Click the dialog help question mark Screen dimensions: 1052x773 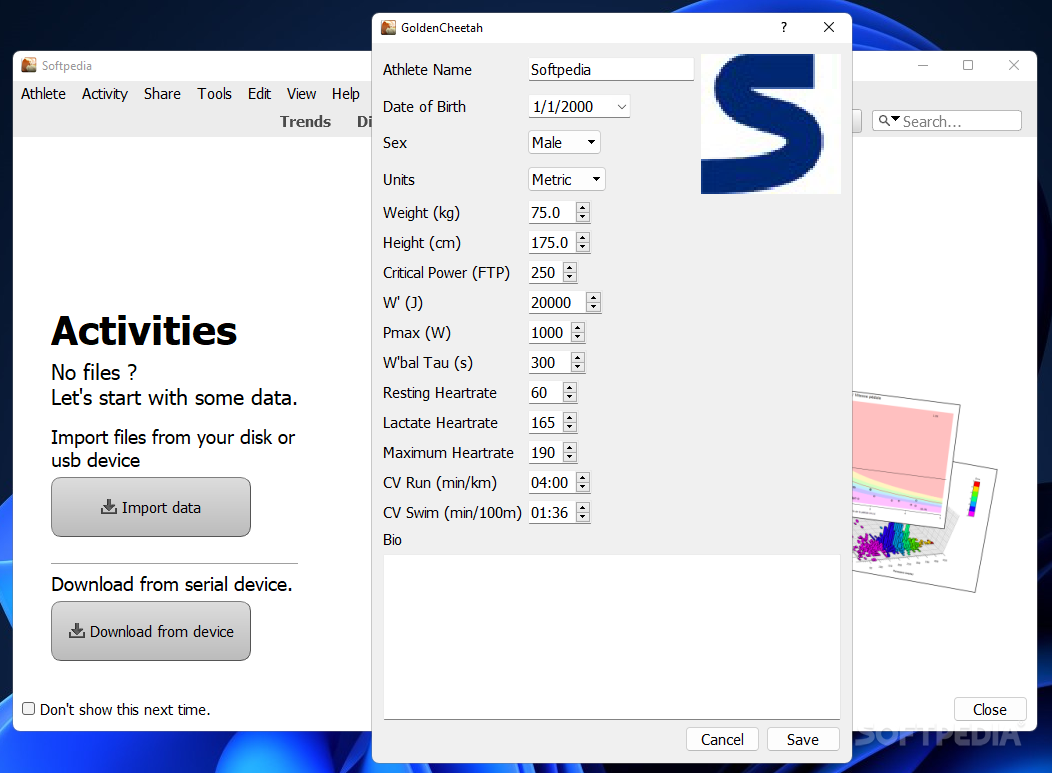coord(784,28)
